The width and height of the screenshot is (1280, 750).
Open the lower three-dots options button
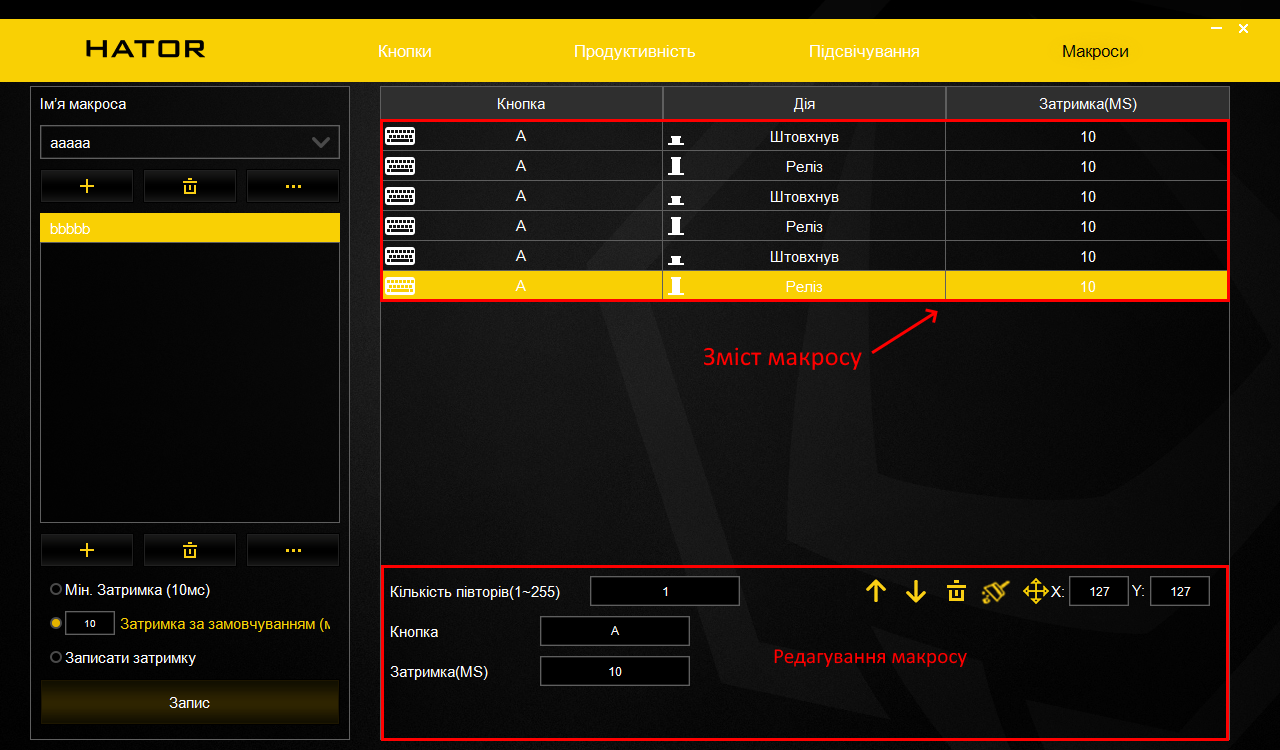[x=293, y=550]
